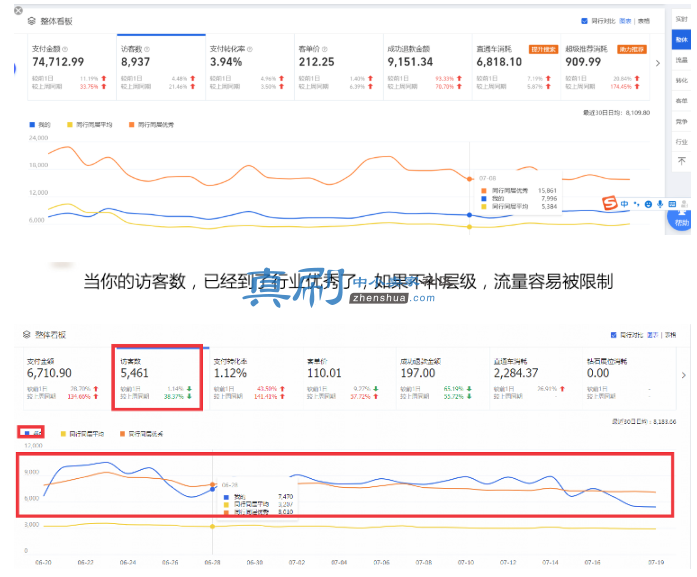Viewport: 697px width, 577px height.
Task: Close the overlay with the round X icon
Action: pyautogui.click(x=18, y=10)
